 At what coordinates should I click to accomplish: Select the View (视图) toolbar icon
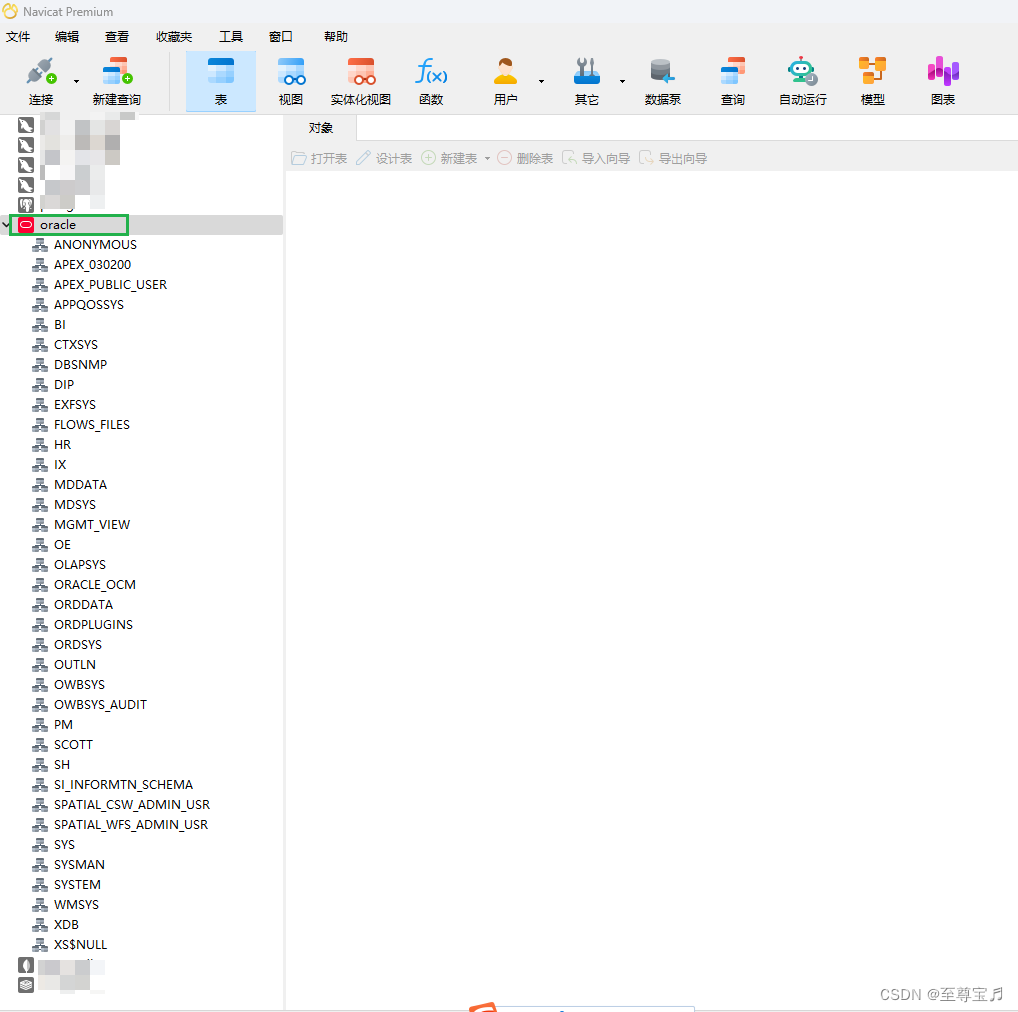pos(291,71)
